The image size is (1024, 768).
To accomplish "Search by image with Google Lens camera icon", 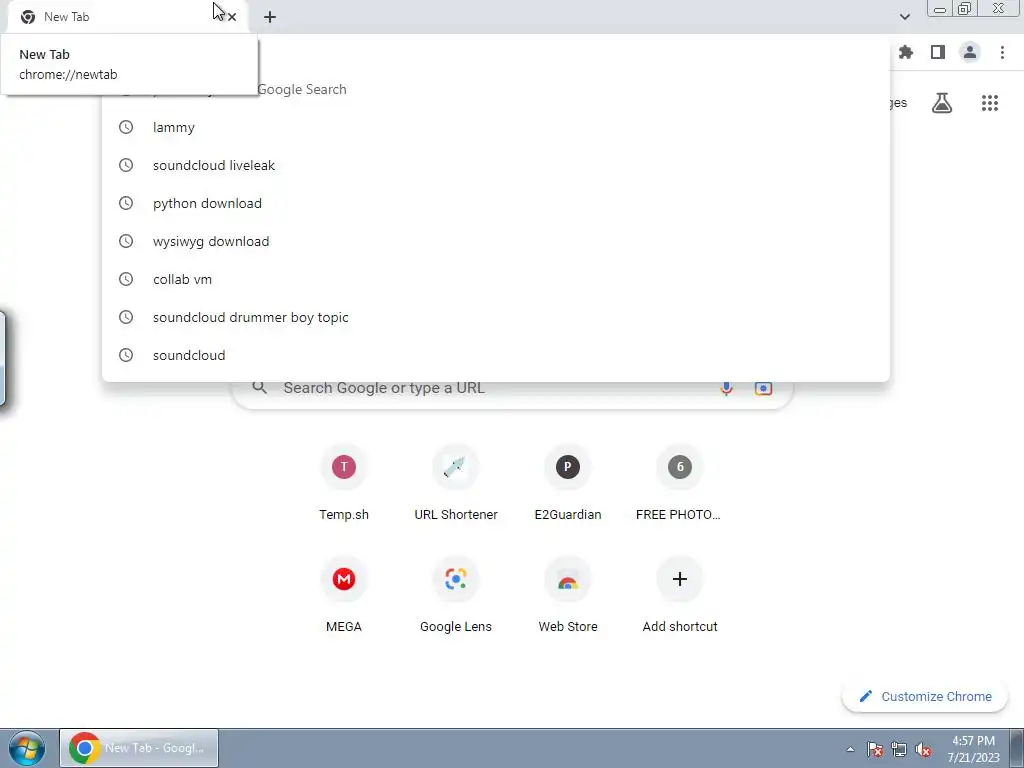I will tap(763, 389).
